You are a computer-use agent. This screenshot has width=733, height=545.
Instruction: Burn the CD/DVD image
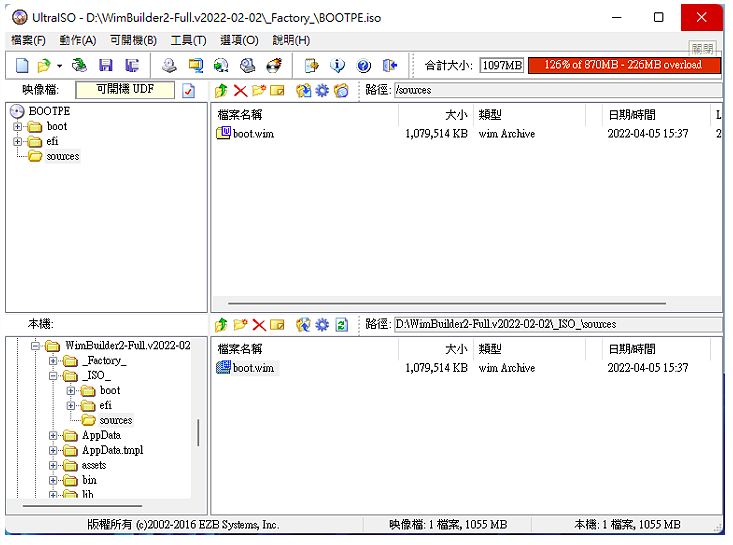coord(274,65)
